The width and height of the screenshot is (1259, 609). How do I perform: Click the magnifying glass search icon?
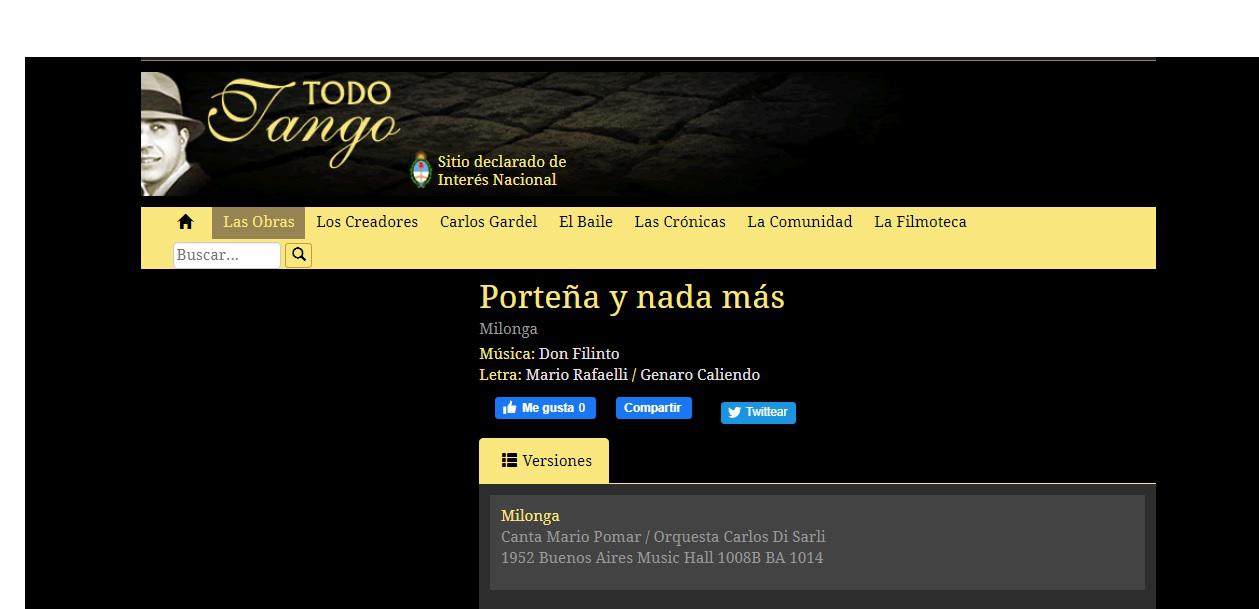coord(298,254)
